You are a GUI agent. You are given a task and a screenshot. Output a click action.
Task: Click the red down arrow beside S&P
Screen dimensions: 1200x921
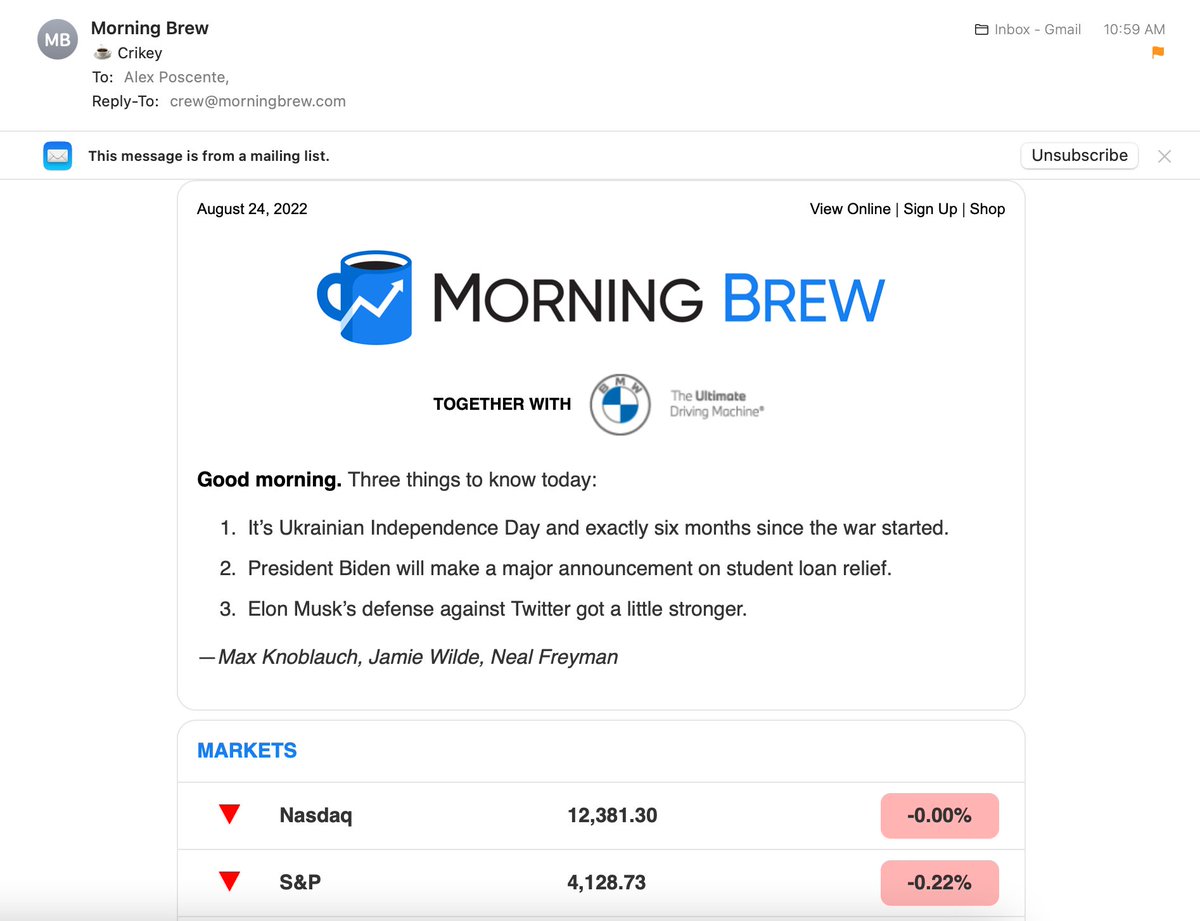point(230,882)
